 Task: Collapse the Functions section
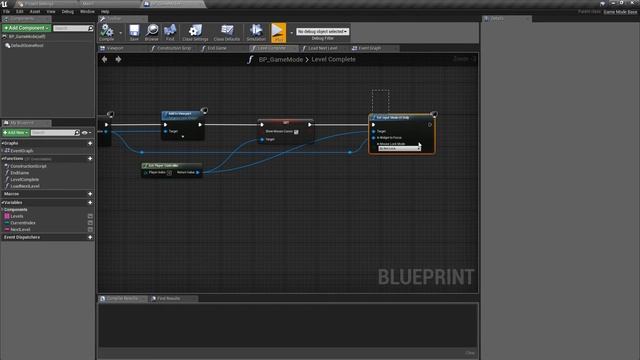[2, 158]
